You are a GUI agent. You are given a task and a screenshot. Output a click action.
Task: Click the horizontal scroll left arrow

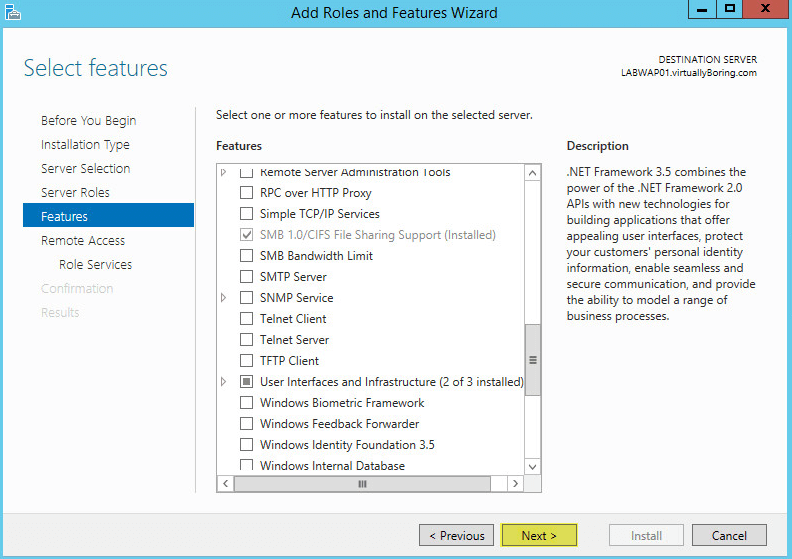[225, 484]
